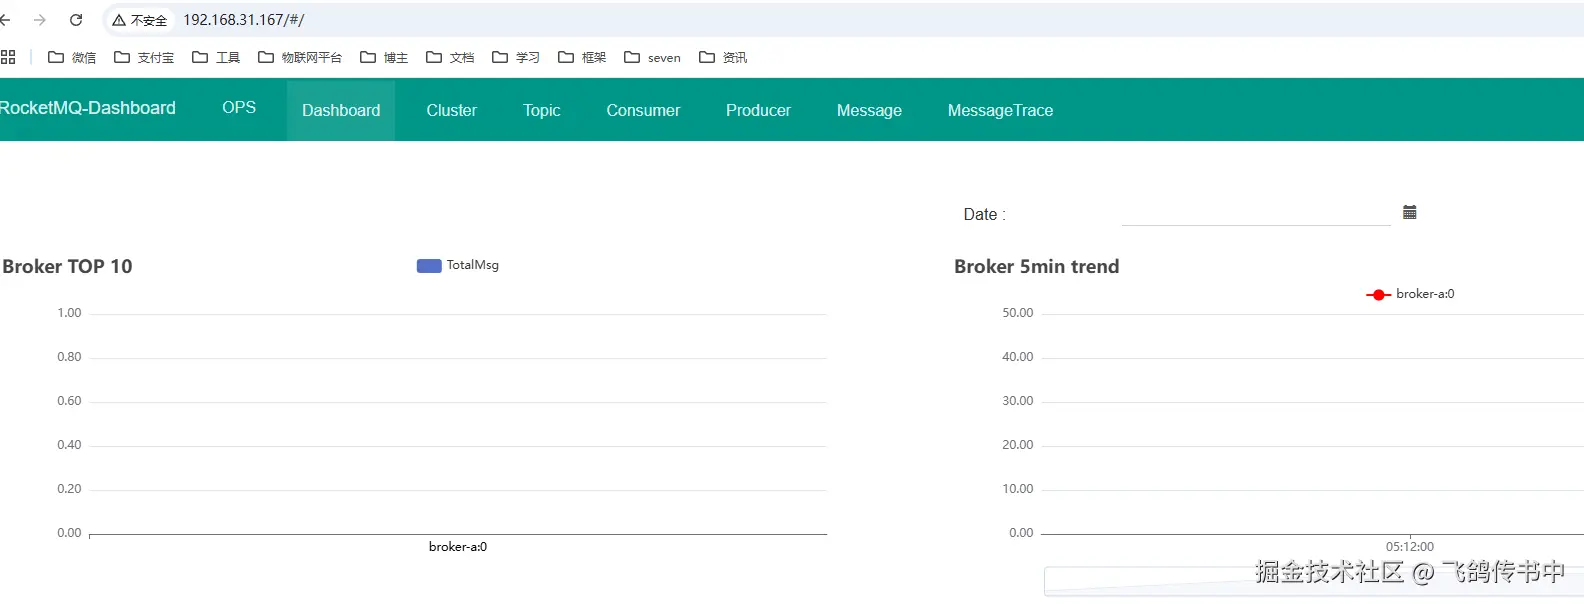Screen dimensions: 1584x604
Task: Reload the page with refresh icon
Action: click(76, 20)
